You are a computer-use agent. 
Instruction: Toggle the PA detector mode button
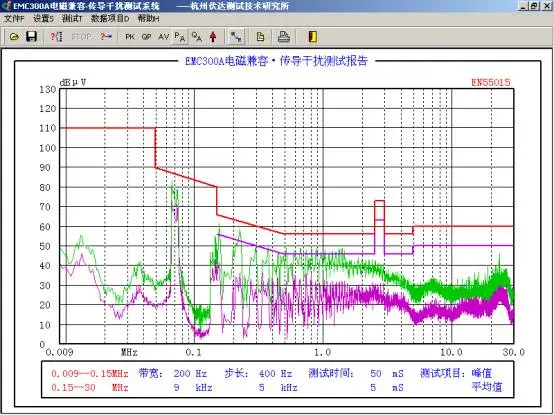180,36
